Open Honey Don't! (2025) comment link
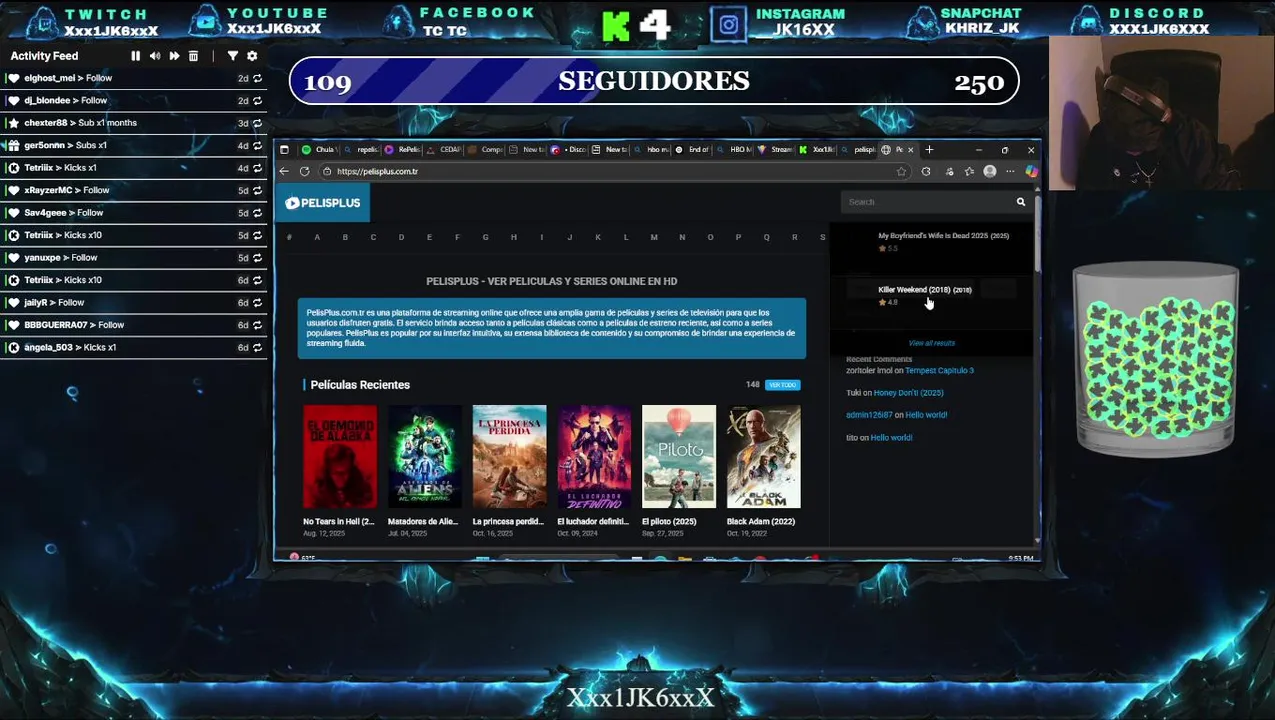The height and width of the screenshot is (720, 1275). pyautogui.click(x=908, y=393)
